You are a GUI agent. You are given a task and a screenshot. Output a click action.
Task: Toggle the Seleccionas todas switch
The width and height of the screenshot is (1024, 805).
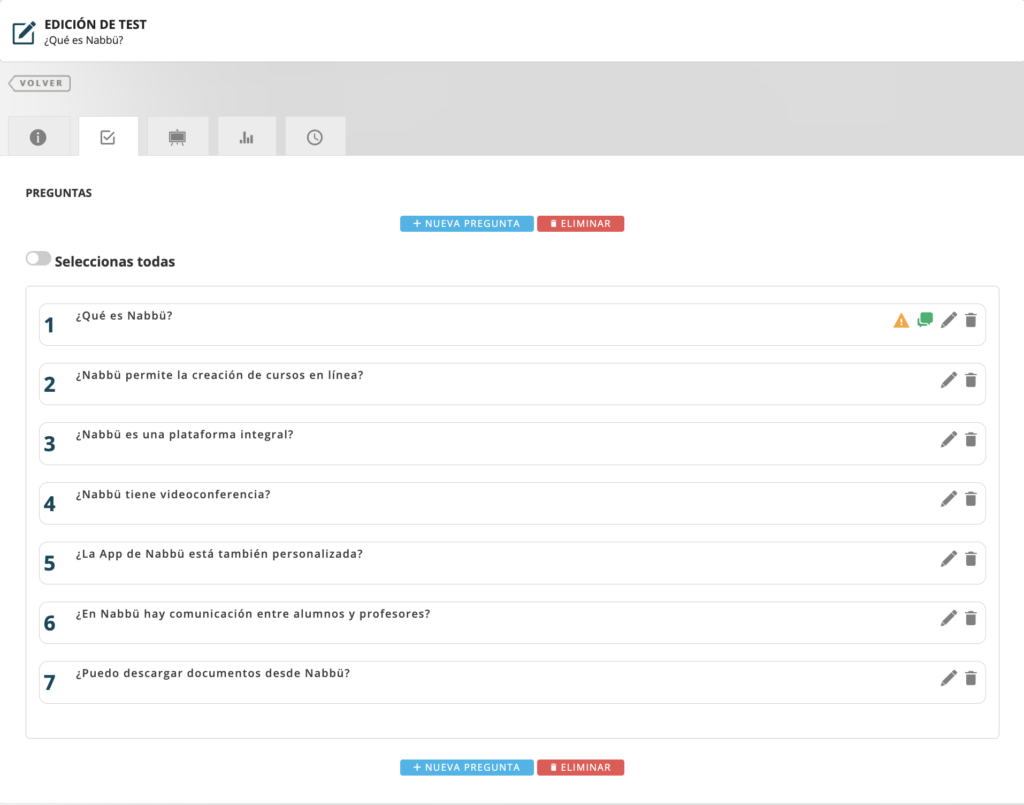(x=38, y=259)
